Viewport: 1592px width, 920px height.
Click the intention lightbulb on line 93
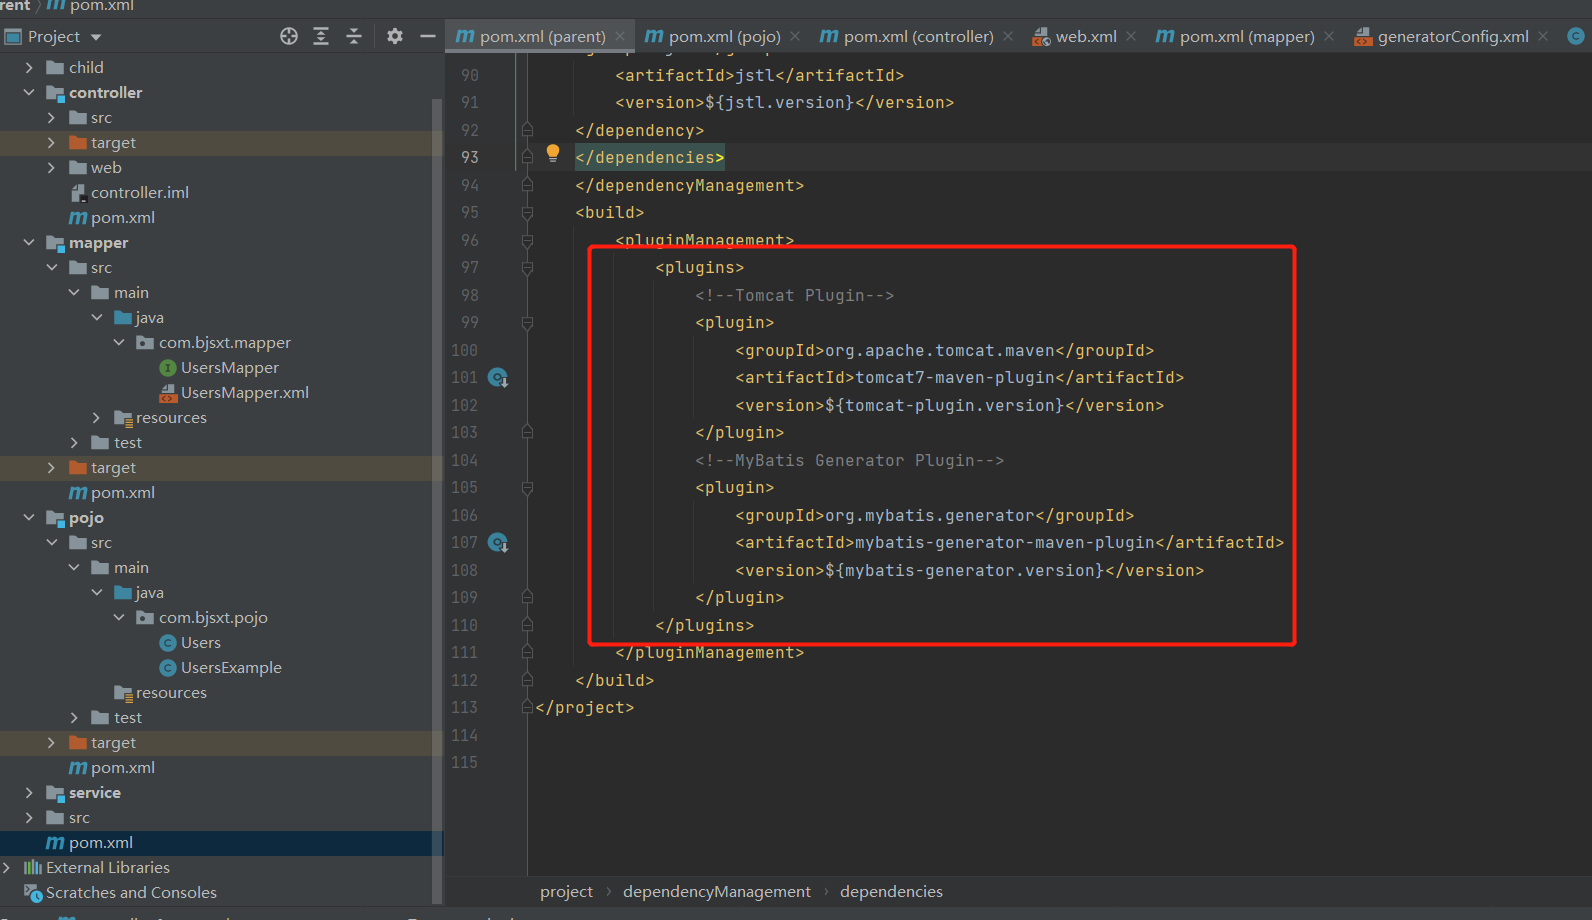[553, 153]
